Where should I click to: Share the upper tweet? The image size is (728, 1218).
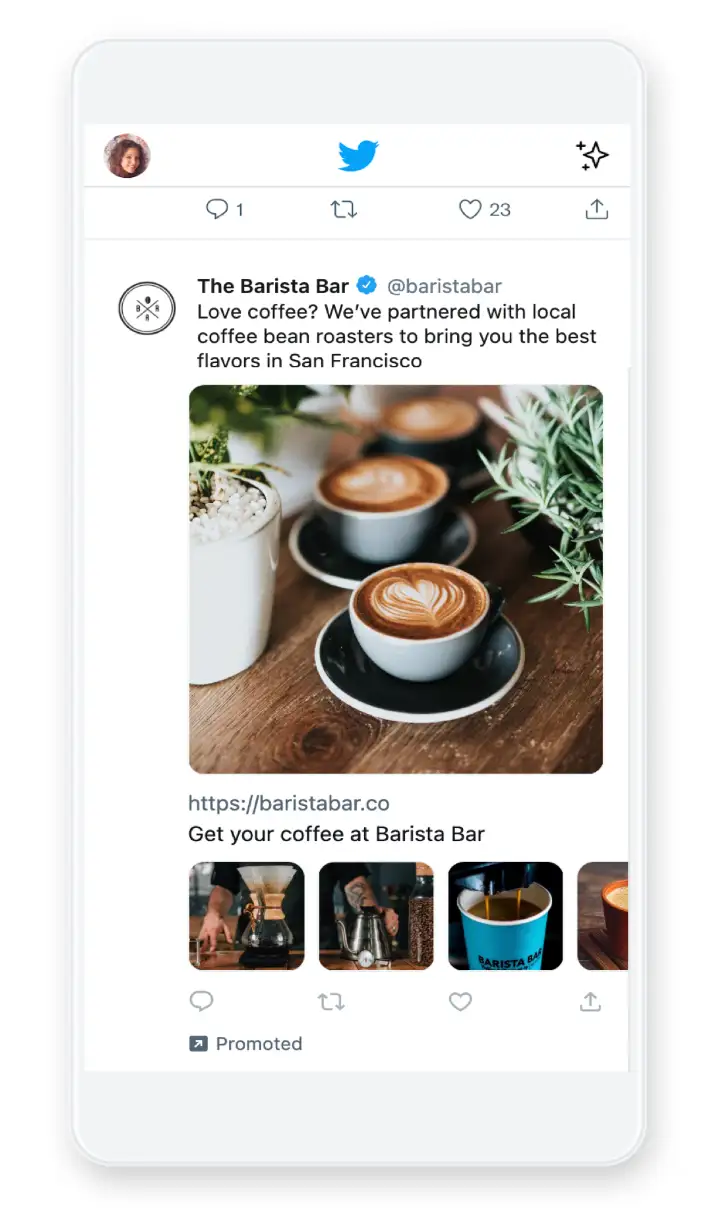pos(596,209)
